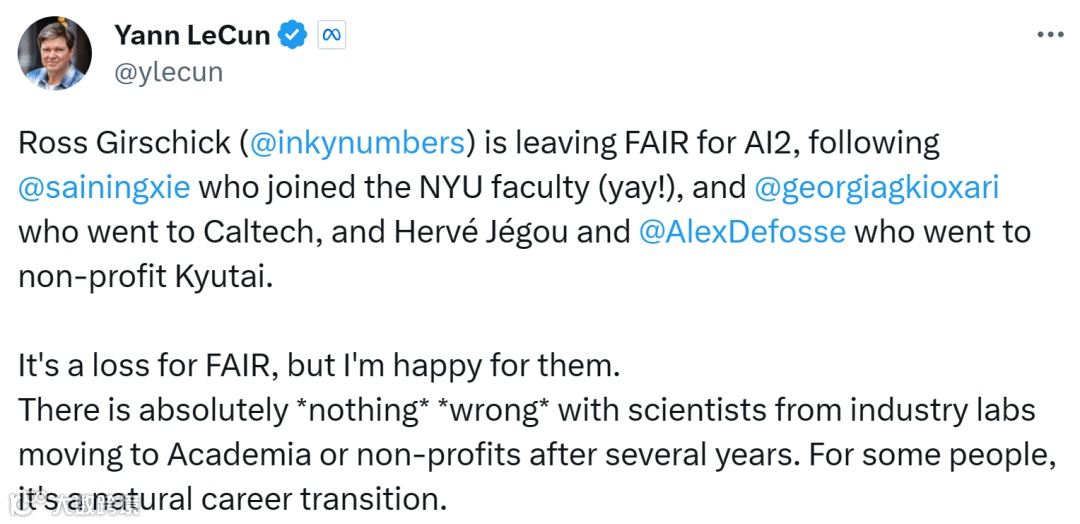Follow the @georgiagkioxari mention link

[x=875, y=187]
